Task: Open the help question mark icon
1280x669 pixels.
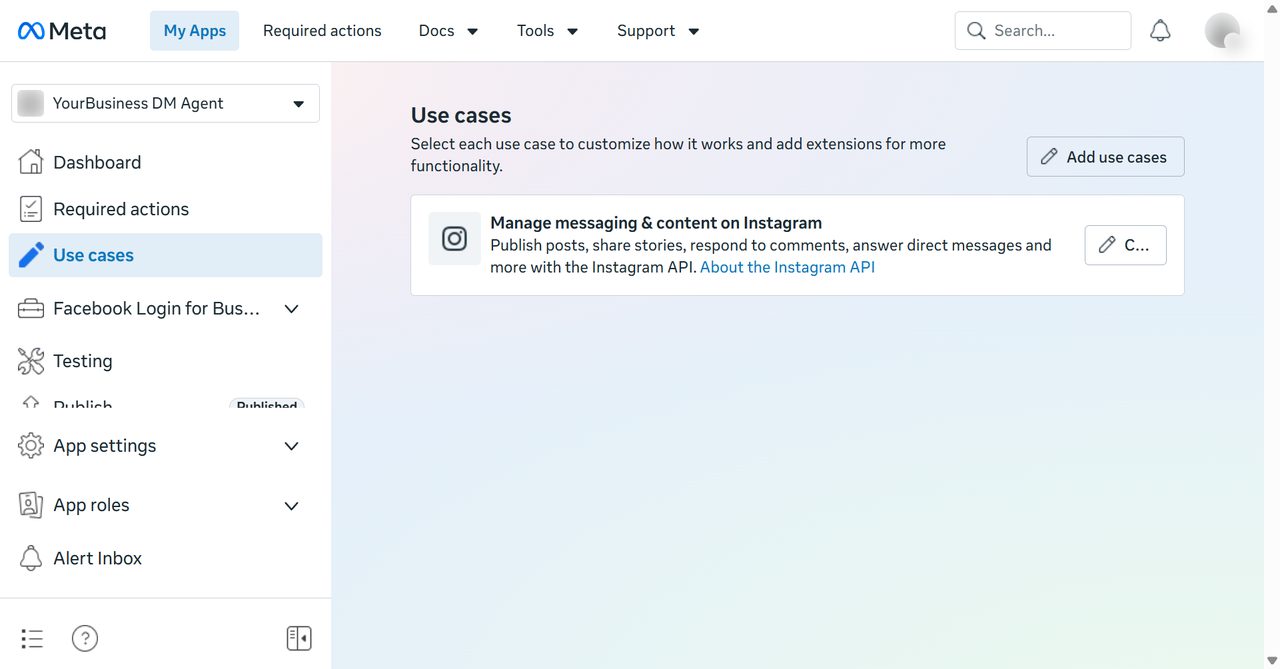Action: [85, 638]
